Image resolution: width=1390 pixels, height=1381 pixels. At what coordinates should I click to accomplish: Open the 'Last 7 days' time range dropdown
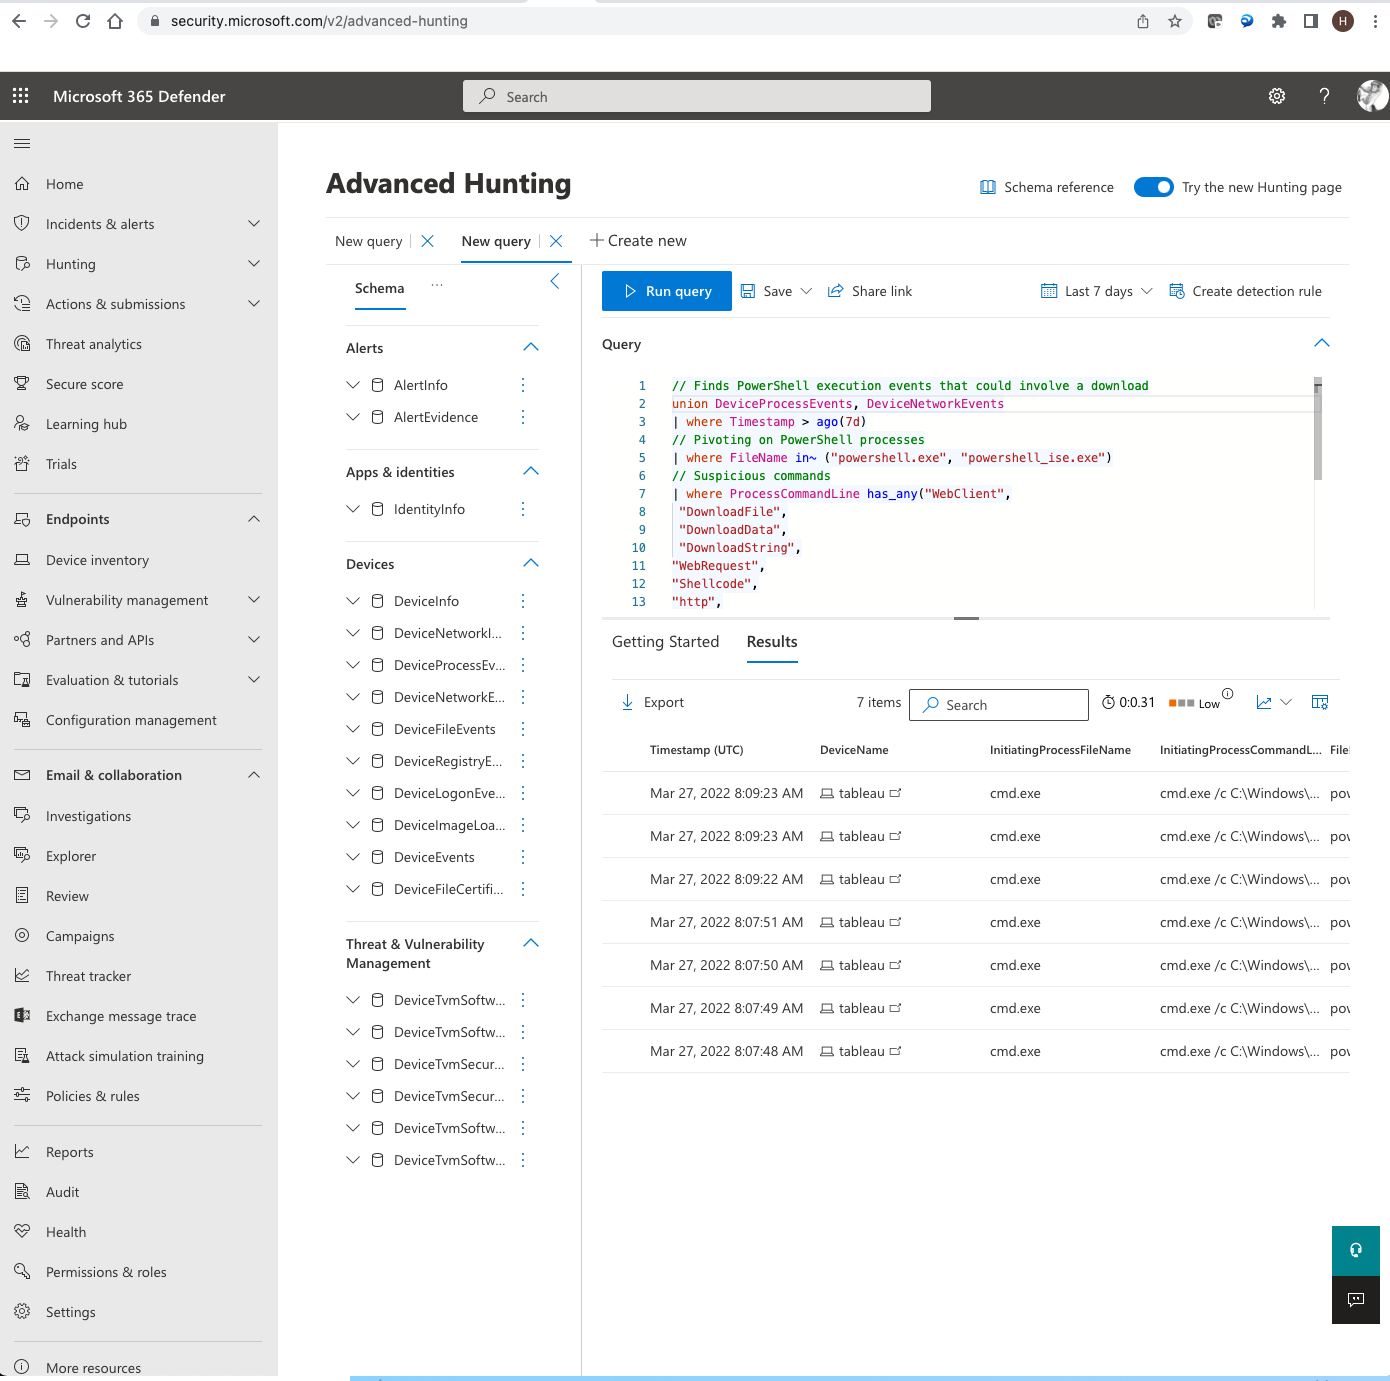[1096, 291]
